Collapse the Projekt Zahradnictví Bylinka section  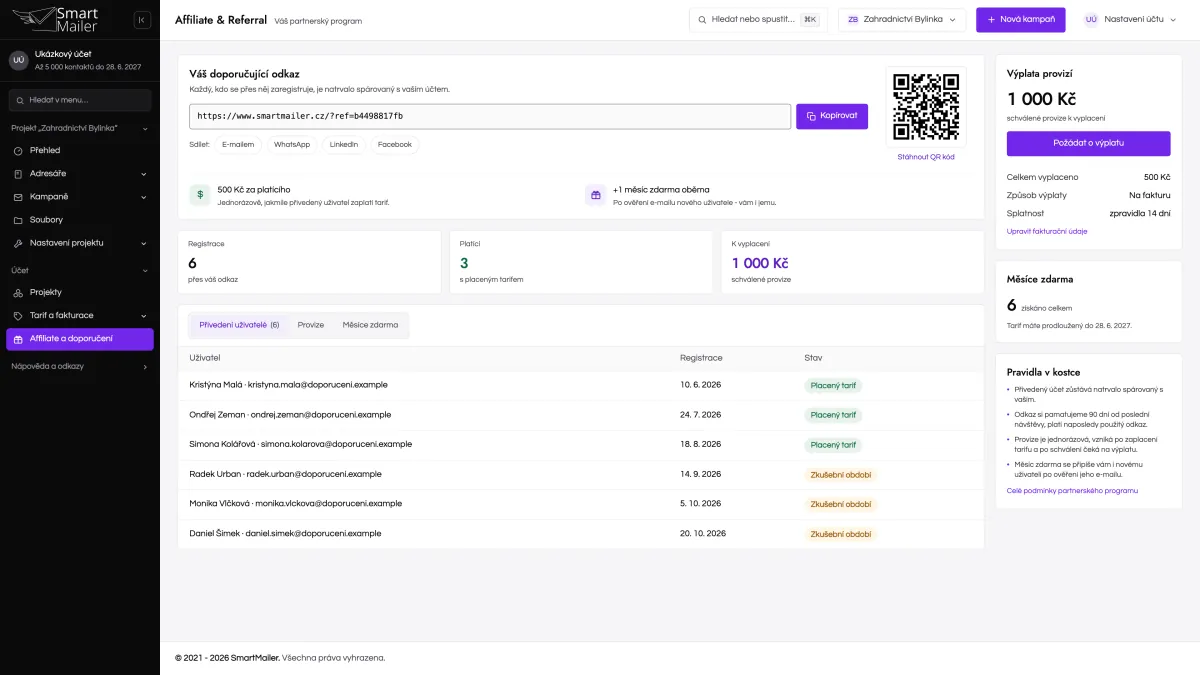click(144, 128)
